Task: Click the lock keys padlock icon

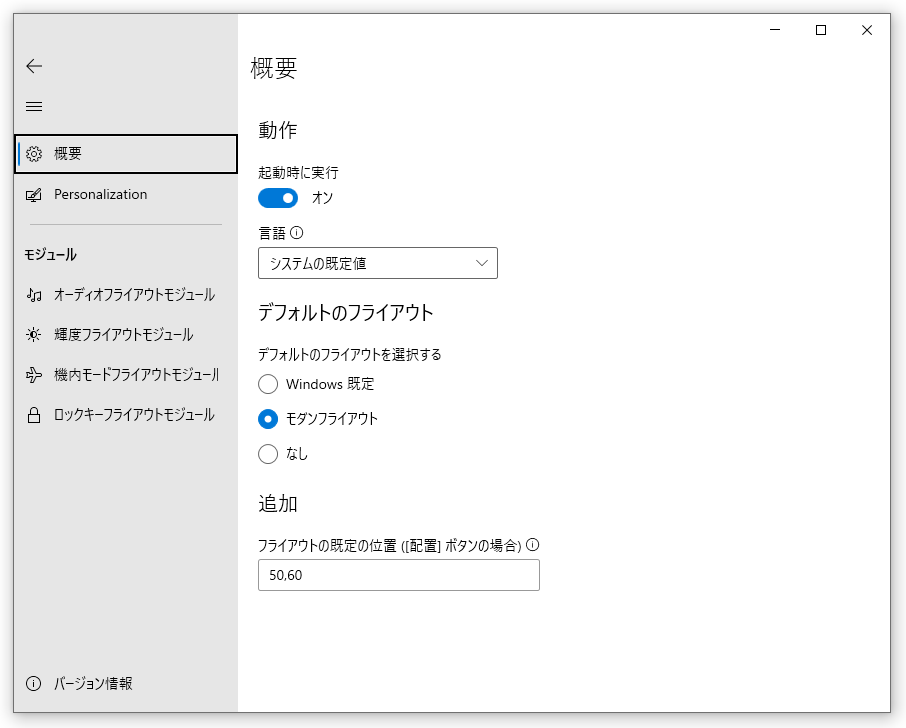Action: pos(34,415)
